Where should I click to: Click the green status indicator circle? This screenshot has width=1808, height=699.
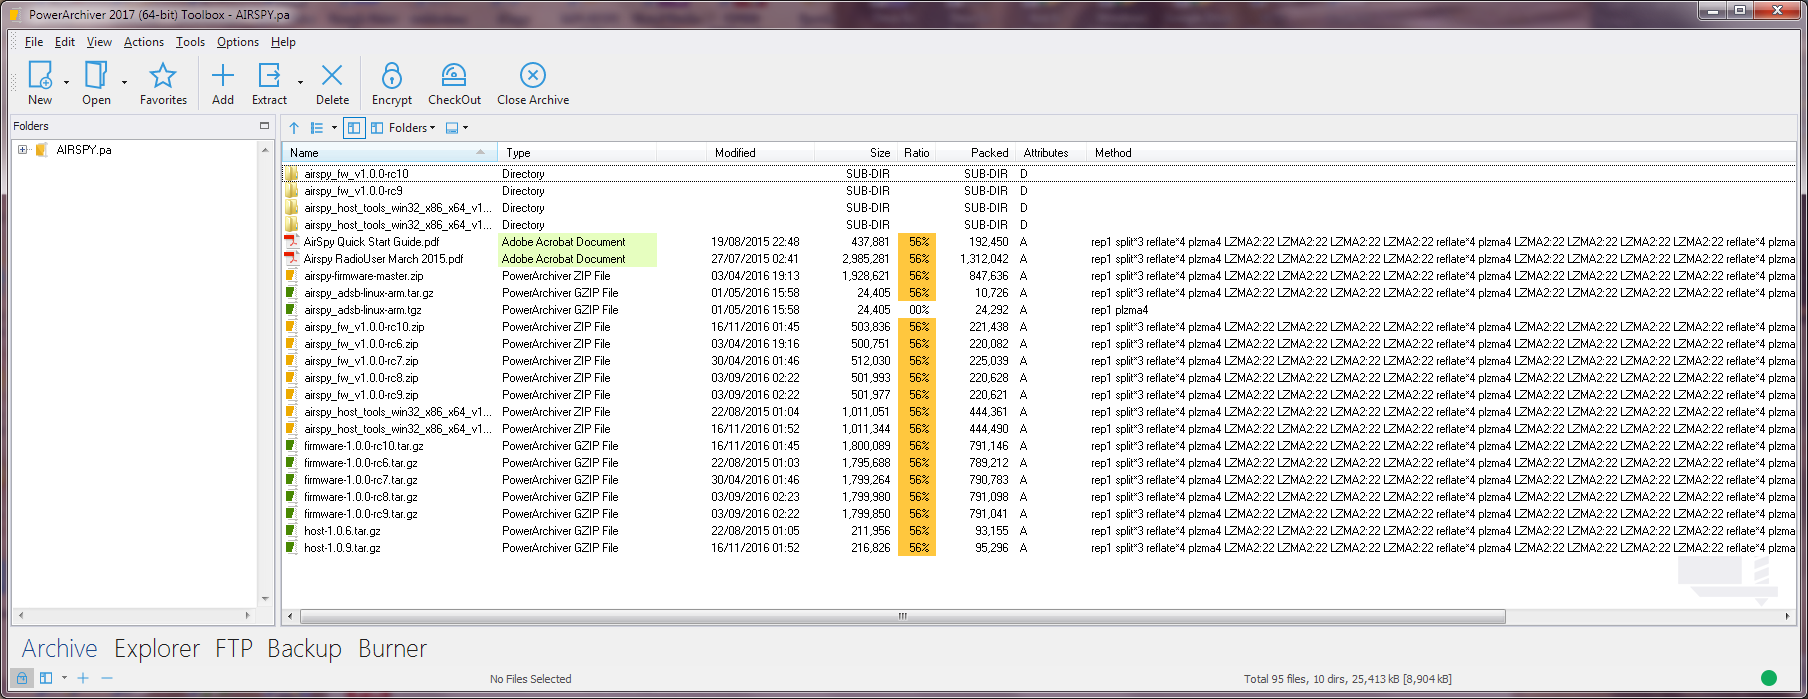1768,678
